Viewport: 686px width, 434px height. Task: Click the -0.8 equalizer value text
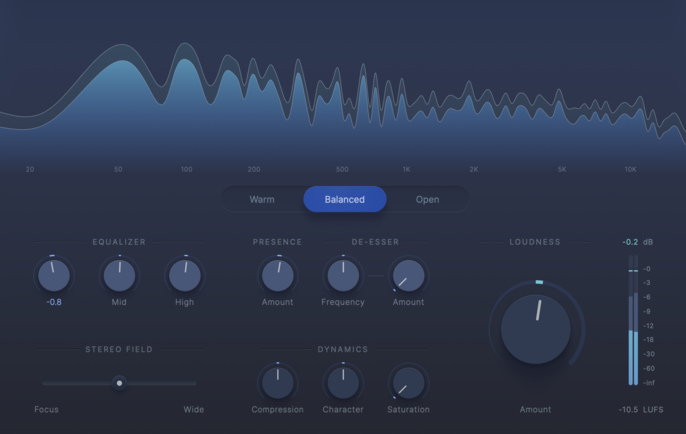point(54,302)
